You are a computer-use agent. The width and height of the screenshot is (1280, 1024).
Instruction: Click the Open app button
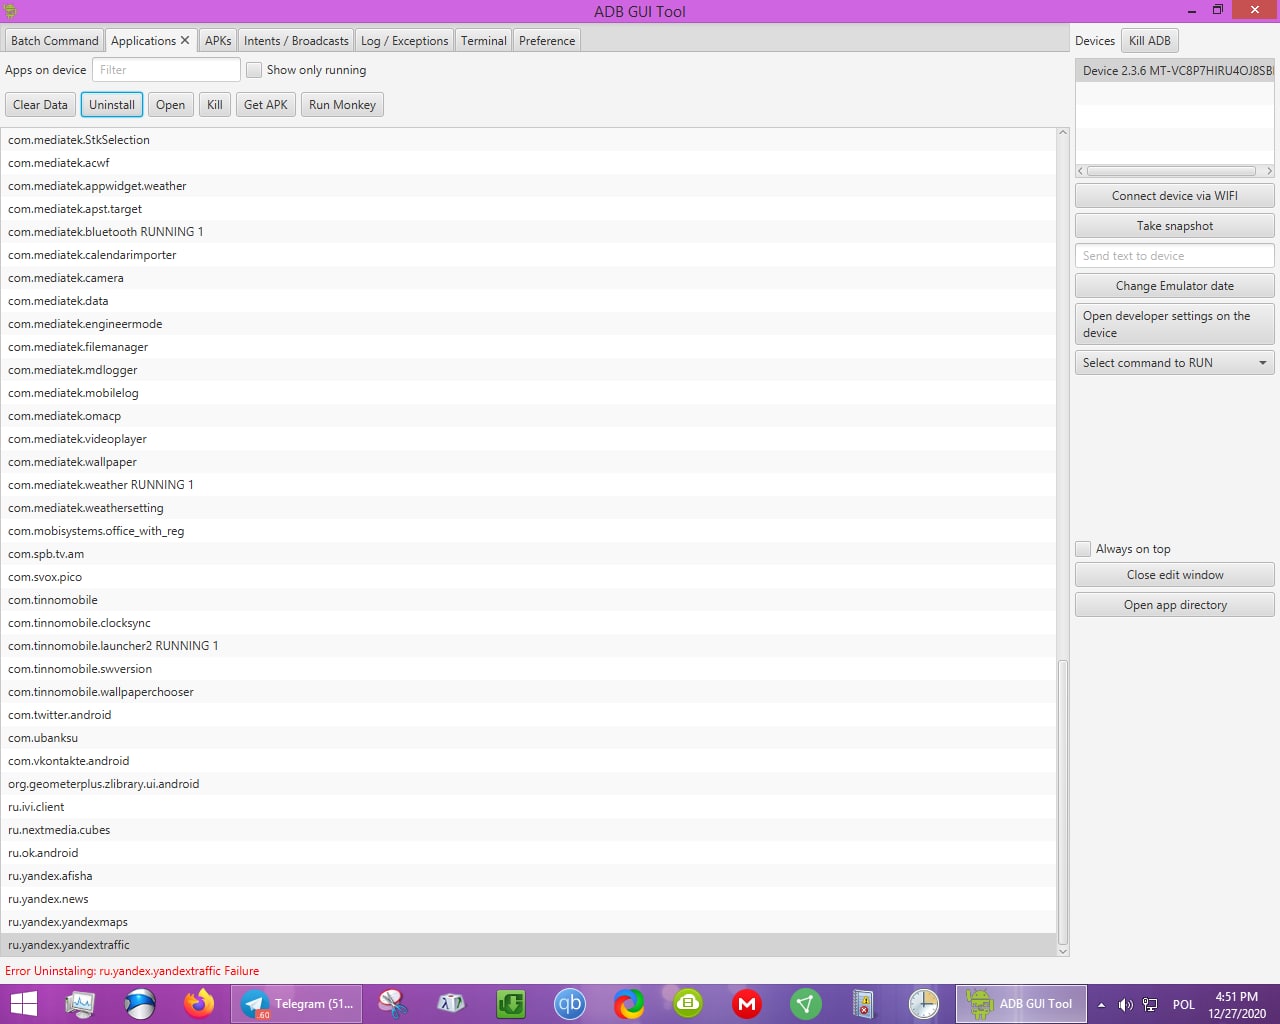(x=170, y=105)
